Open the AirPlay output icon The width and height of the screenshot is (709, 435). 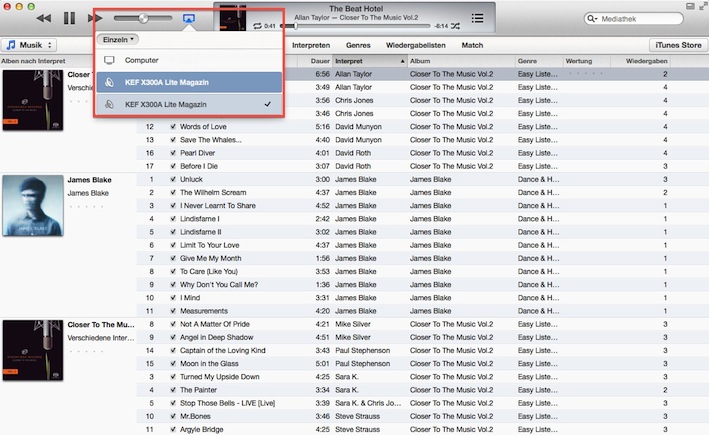(189, 19)
